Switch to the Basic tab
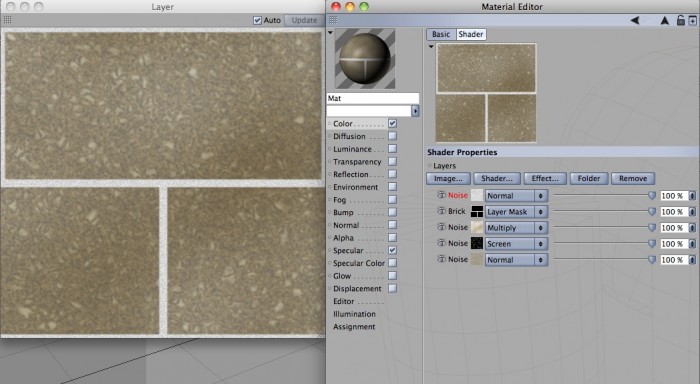The height and width of the screenshot is (384, 700). tap(441, 34)
